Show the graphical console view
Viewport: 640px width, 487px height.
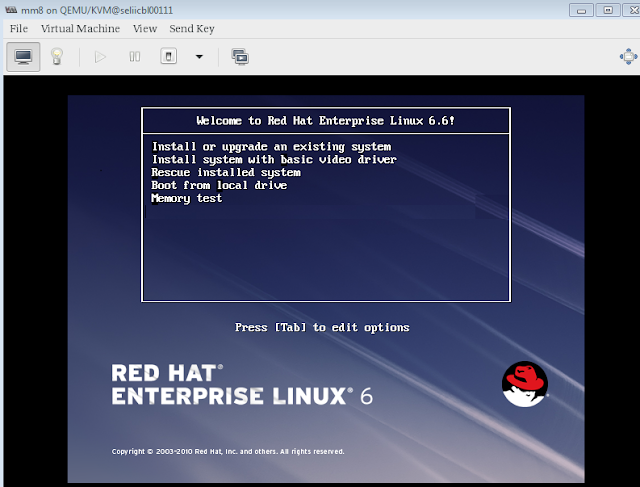coord(23,57)
